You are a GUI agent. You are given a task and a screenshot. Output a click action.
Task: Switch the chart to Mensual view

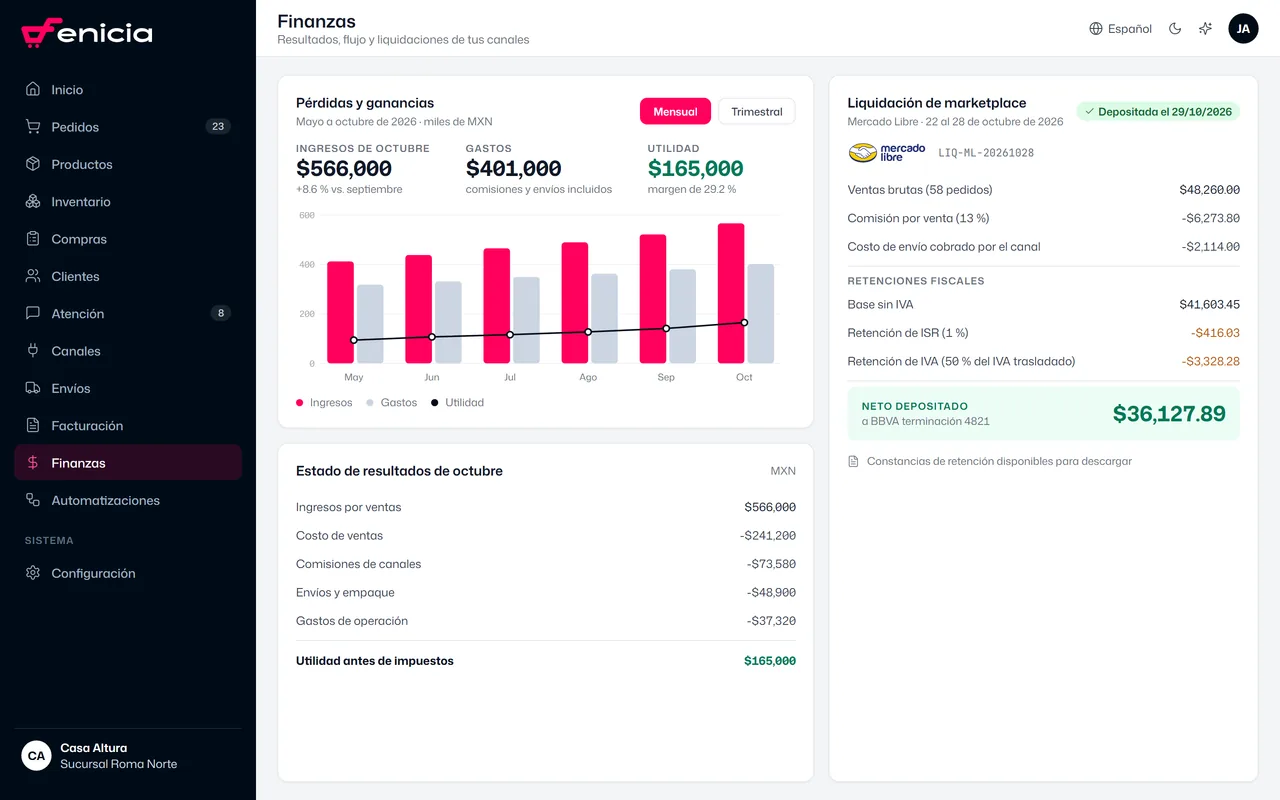(675, 111)
